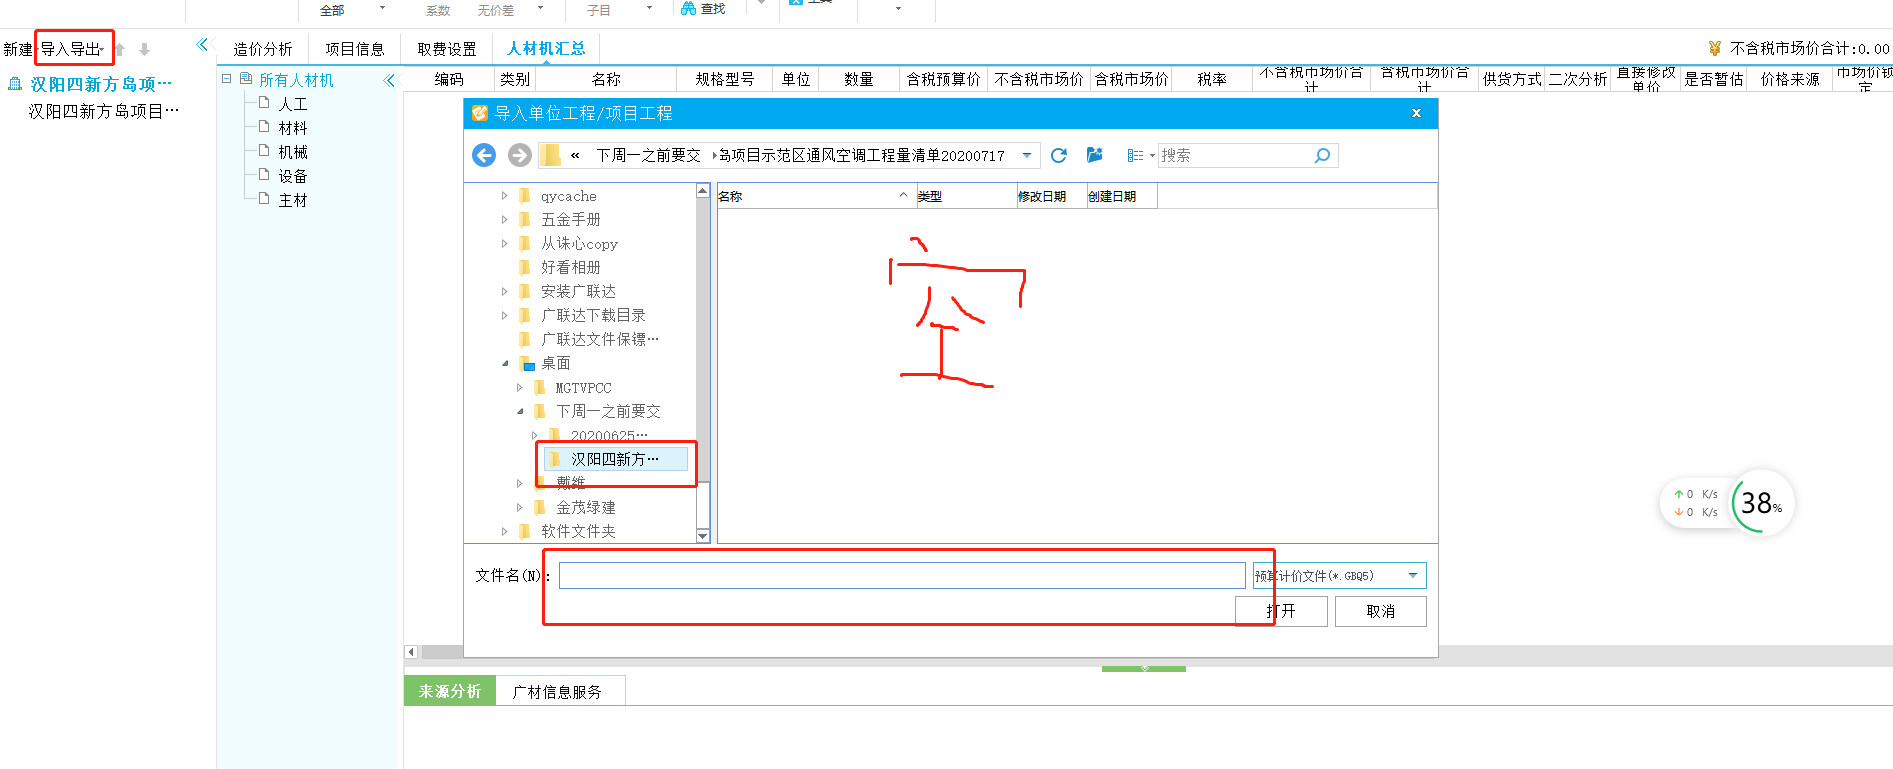Screen dimensions: 1893x769
Task: Collapse the 下周一之前要交 folder node
Action: [519, 411]
